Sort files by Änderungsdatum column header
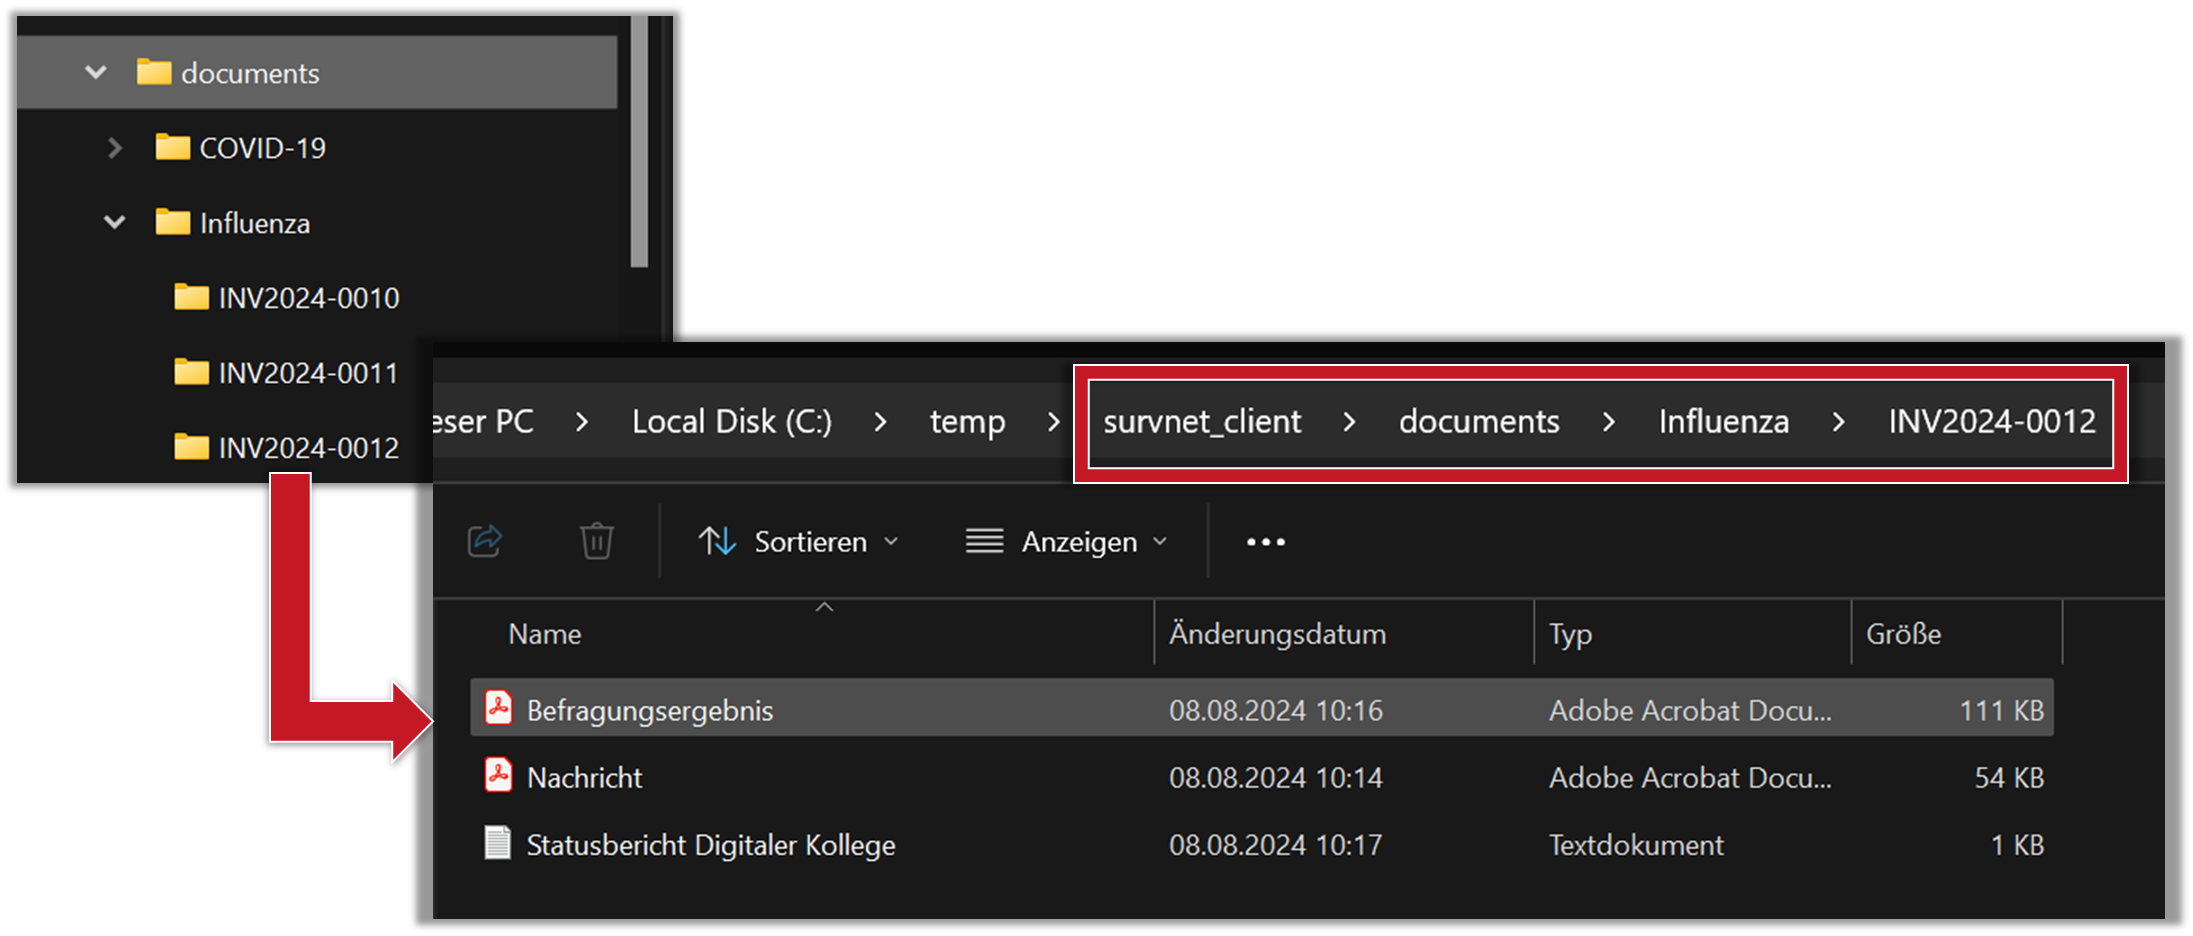This screenshot has width=2193, height=936. click(x=1277, y=634)
